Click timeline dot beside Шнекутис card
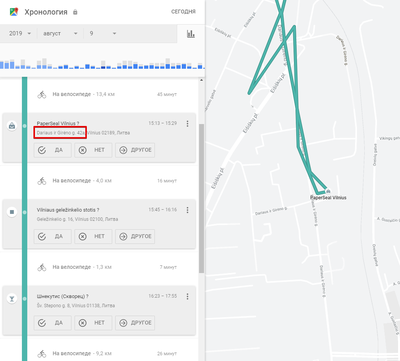Screen dimensions: 400x361 coord(24,299)
